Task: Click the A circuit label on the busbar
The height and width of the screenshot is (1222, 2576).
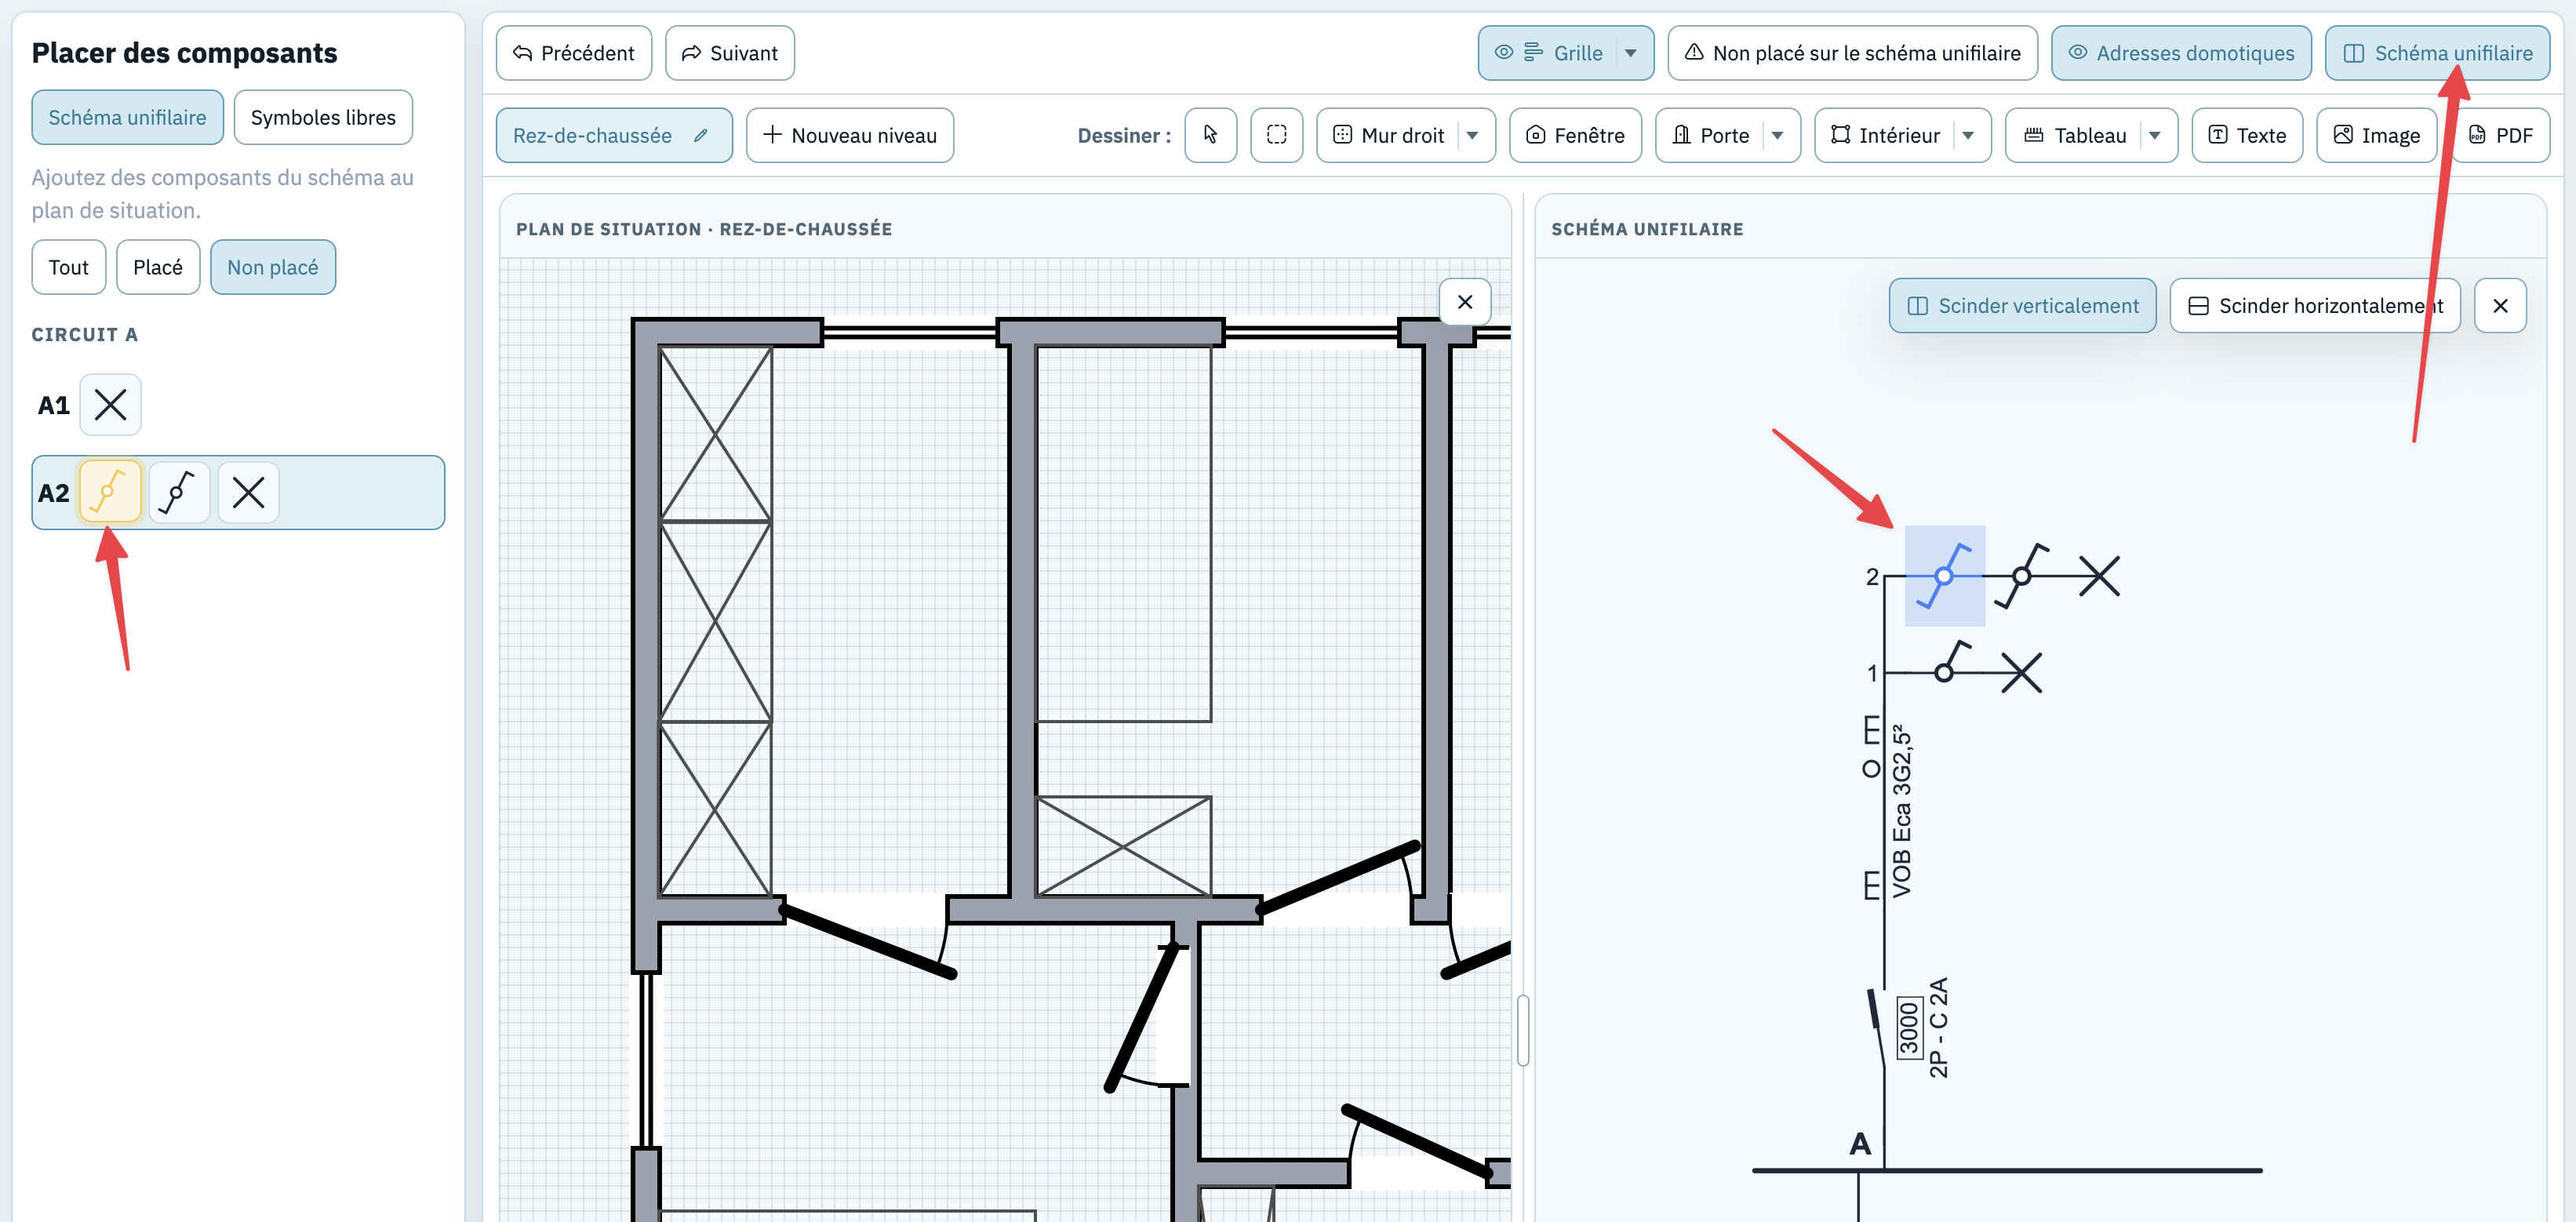Action: point(1860,1143)
